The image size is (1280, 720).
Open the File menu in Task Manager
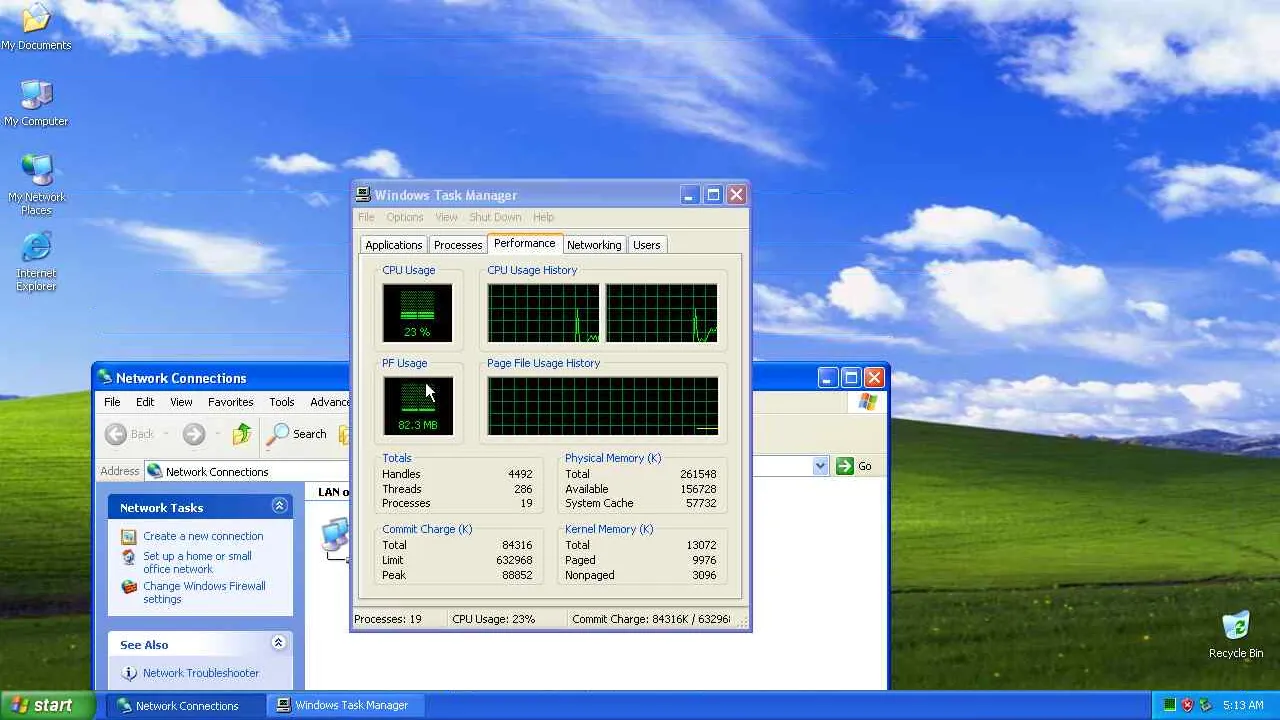pos(366,217)
